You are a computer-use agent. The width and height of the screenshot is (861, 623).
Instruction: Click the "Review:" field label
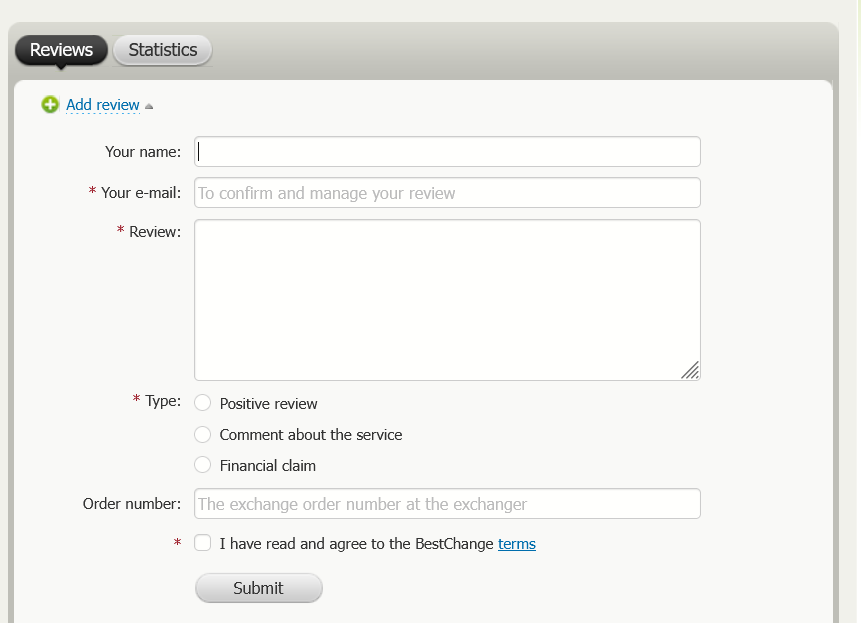coord(155,232)
